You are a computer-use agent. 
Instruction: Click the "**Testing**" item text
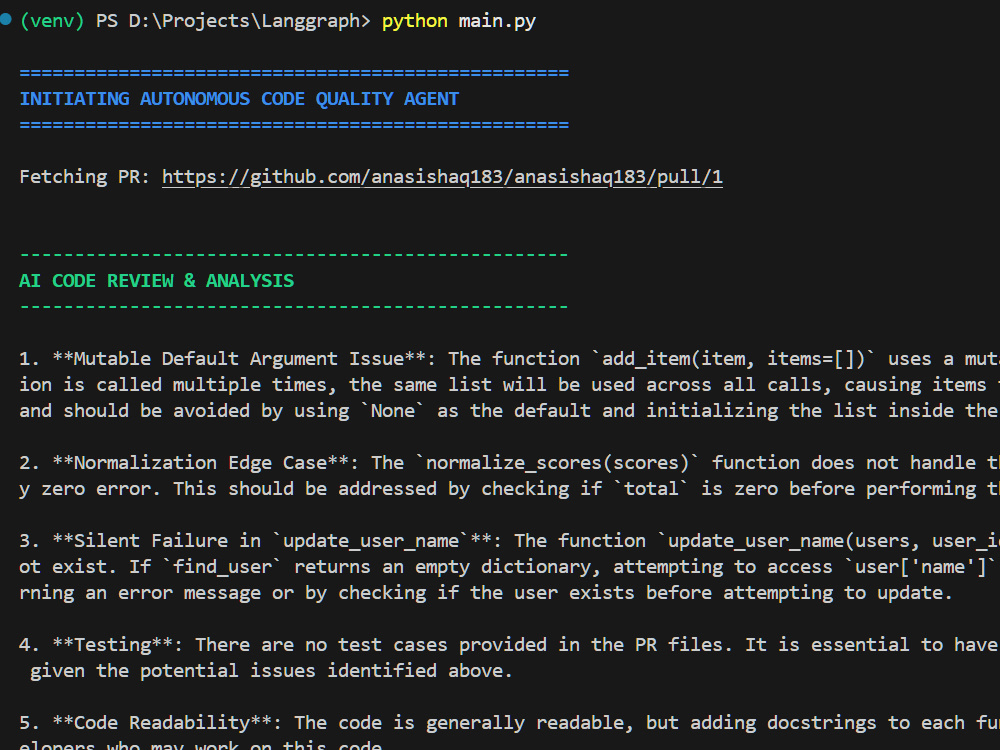tap(113, 645)
